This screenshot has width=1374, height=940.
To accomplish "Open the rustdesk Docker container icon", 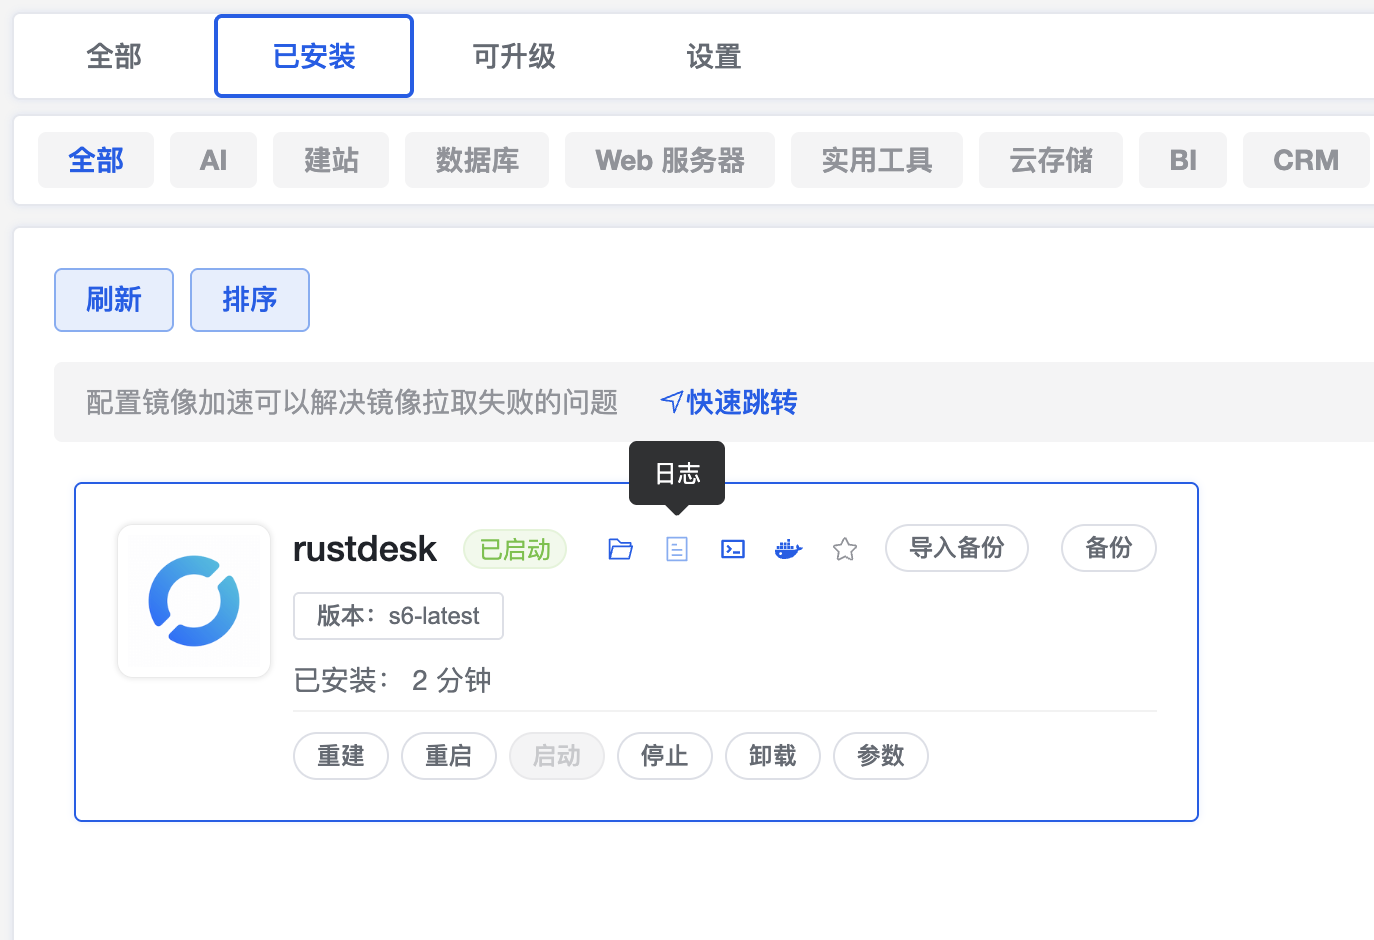I will pyautogui.click(x=789, y=549).
